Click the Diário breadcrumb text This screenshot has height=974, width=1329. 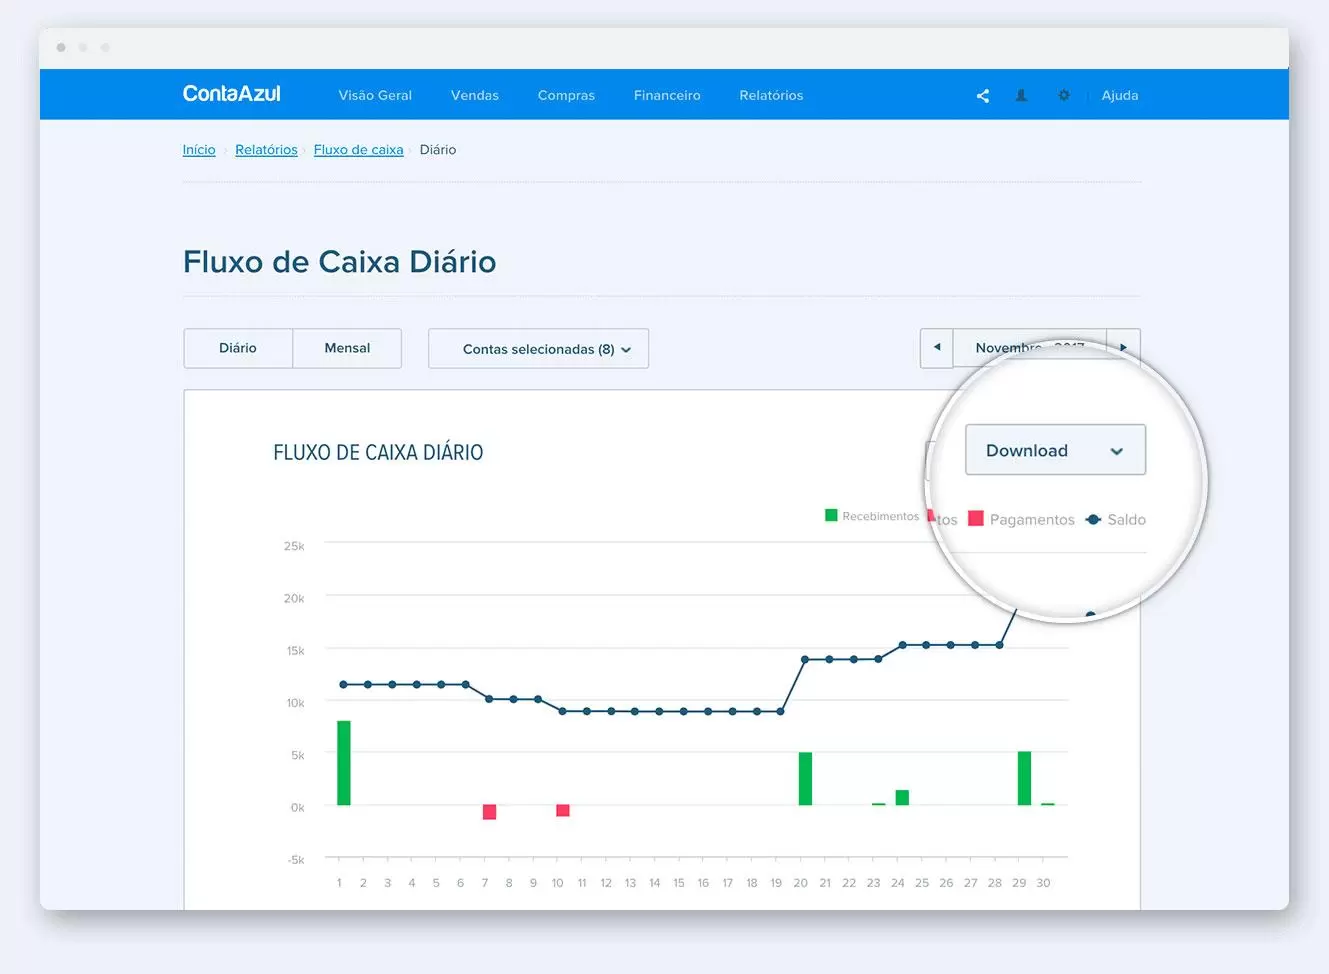438,150
